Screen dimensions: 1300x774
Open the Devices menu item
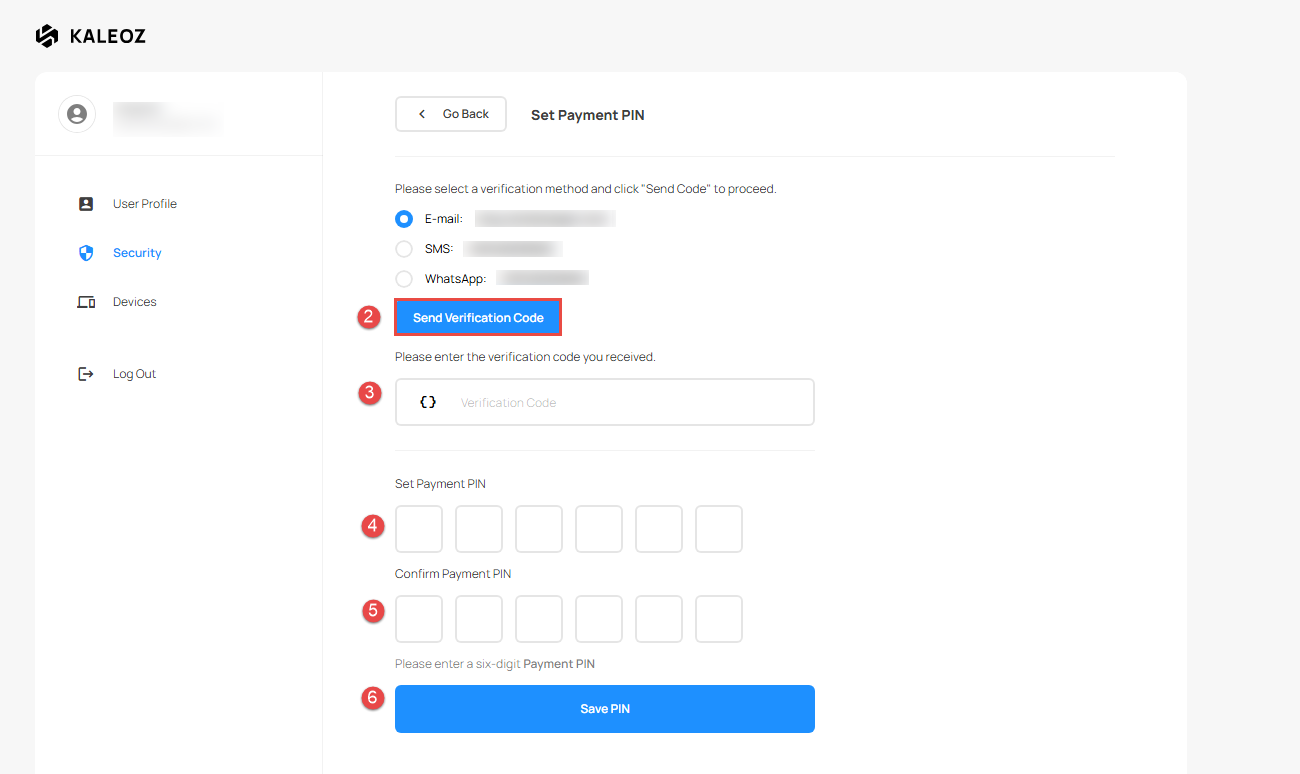pyautogui.click(x=135, y=302)
